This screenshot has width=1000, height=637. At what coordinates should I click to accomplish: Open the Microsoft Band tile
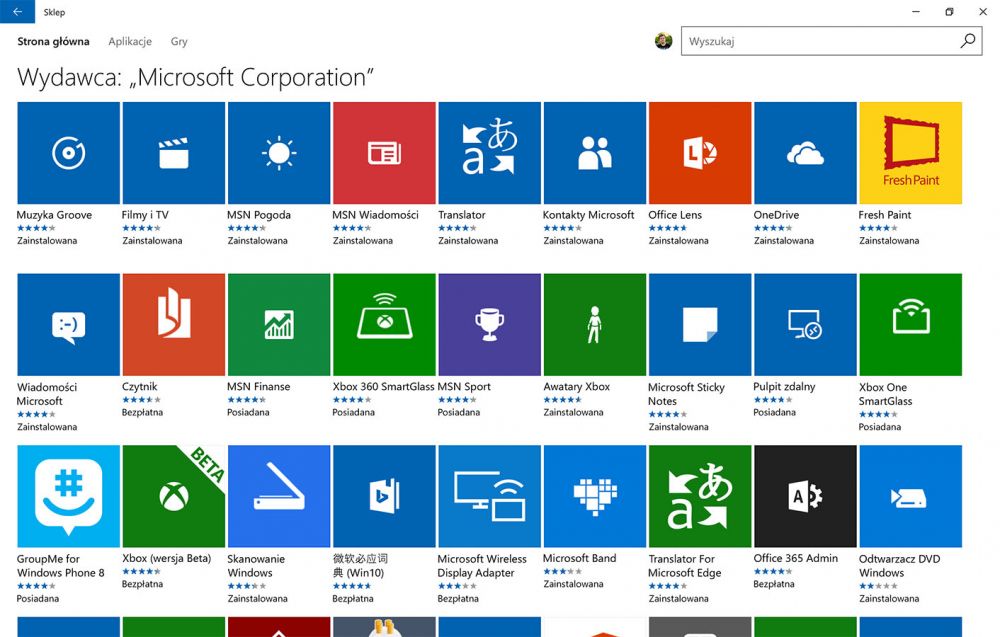(x=594, y=496)
